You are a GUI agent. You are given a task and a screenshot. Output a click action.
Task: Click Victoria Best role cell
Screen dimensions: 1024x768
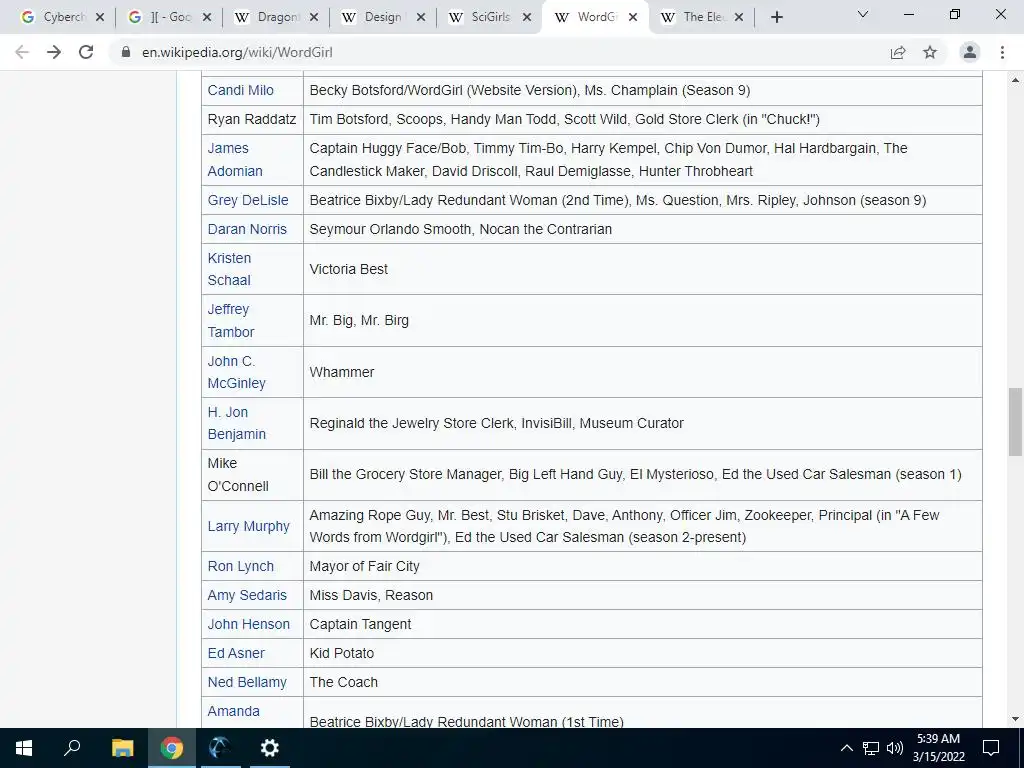(643, 269)
